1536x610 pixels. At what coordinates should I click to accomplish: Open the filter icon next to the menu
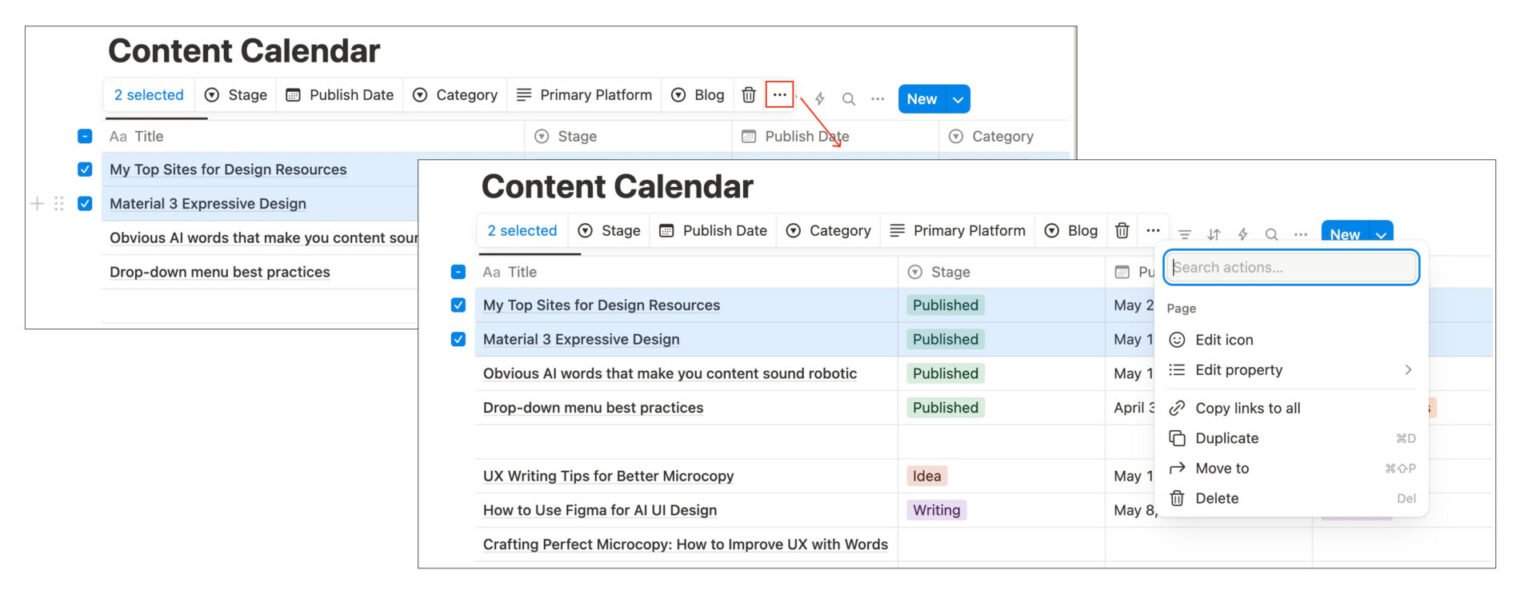tap(1184, 232)
